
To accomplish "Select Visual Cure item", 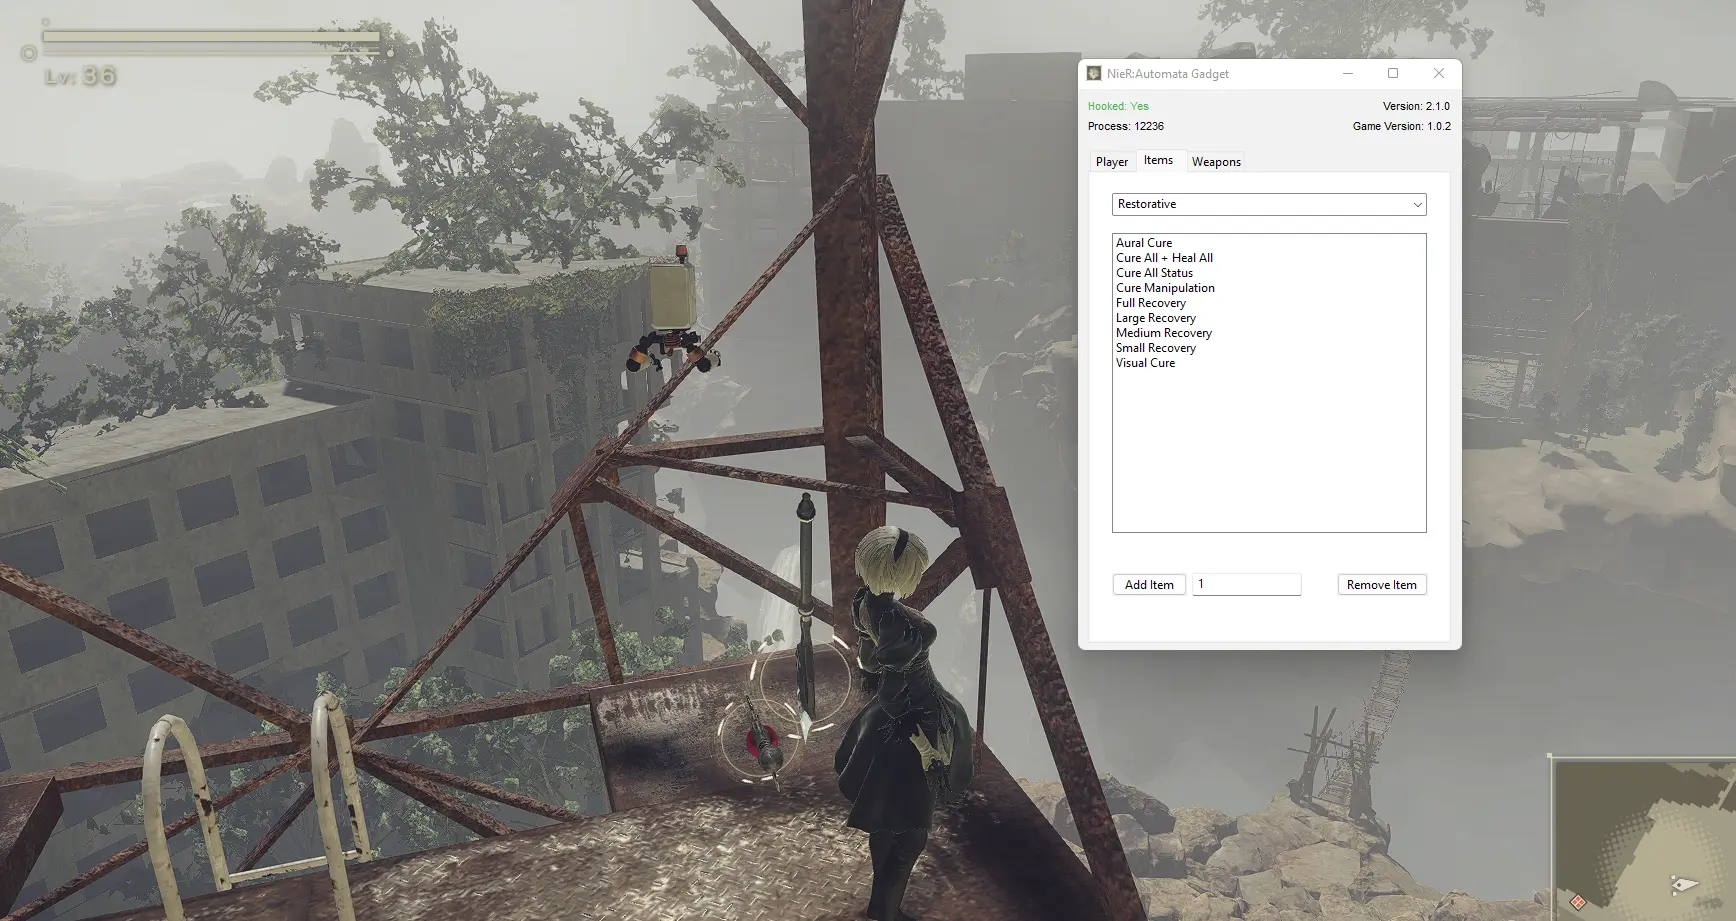I will [1145, 363].
